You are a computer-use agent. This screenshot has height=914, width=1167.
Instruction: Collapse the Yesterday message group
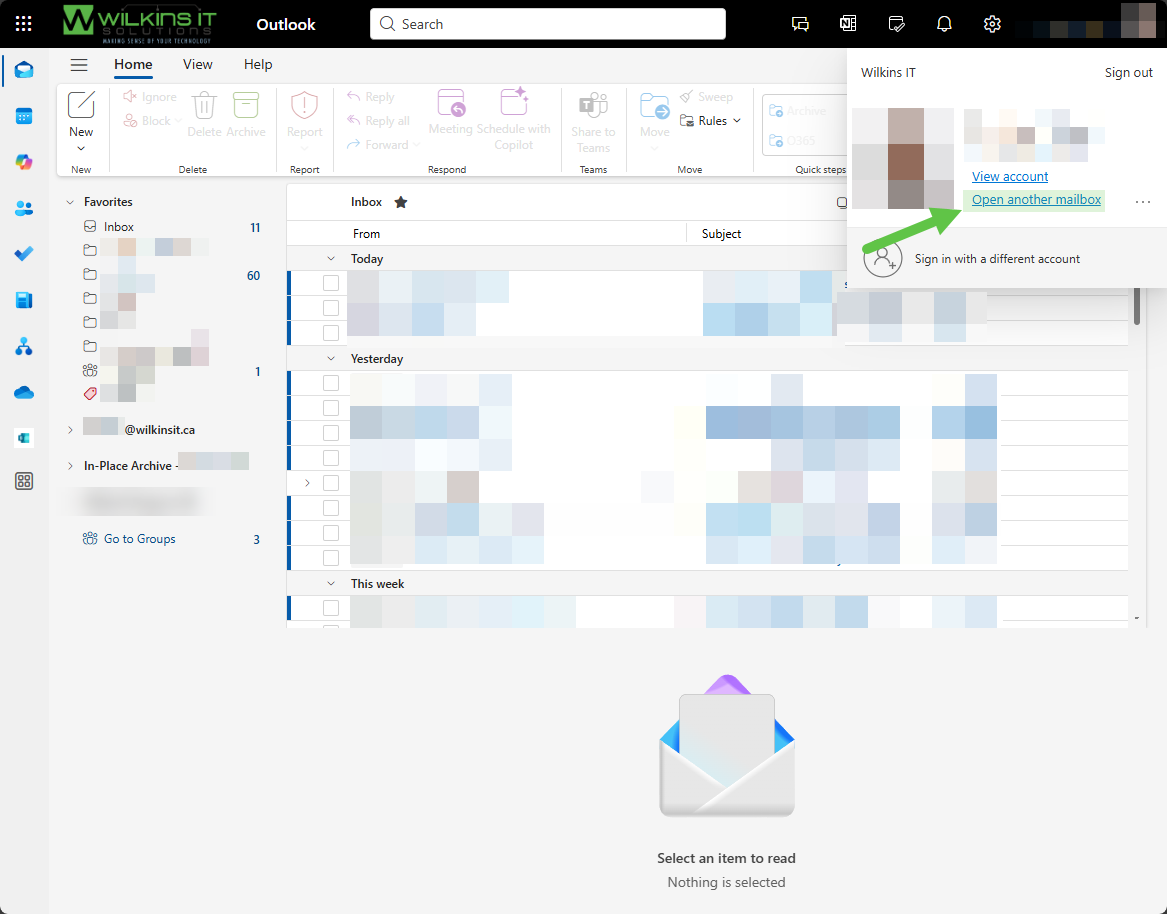coord(331,358)
